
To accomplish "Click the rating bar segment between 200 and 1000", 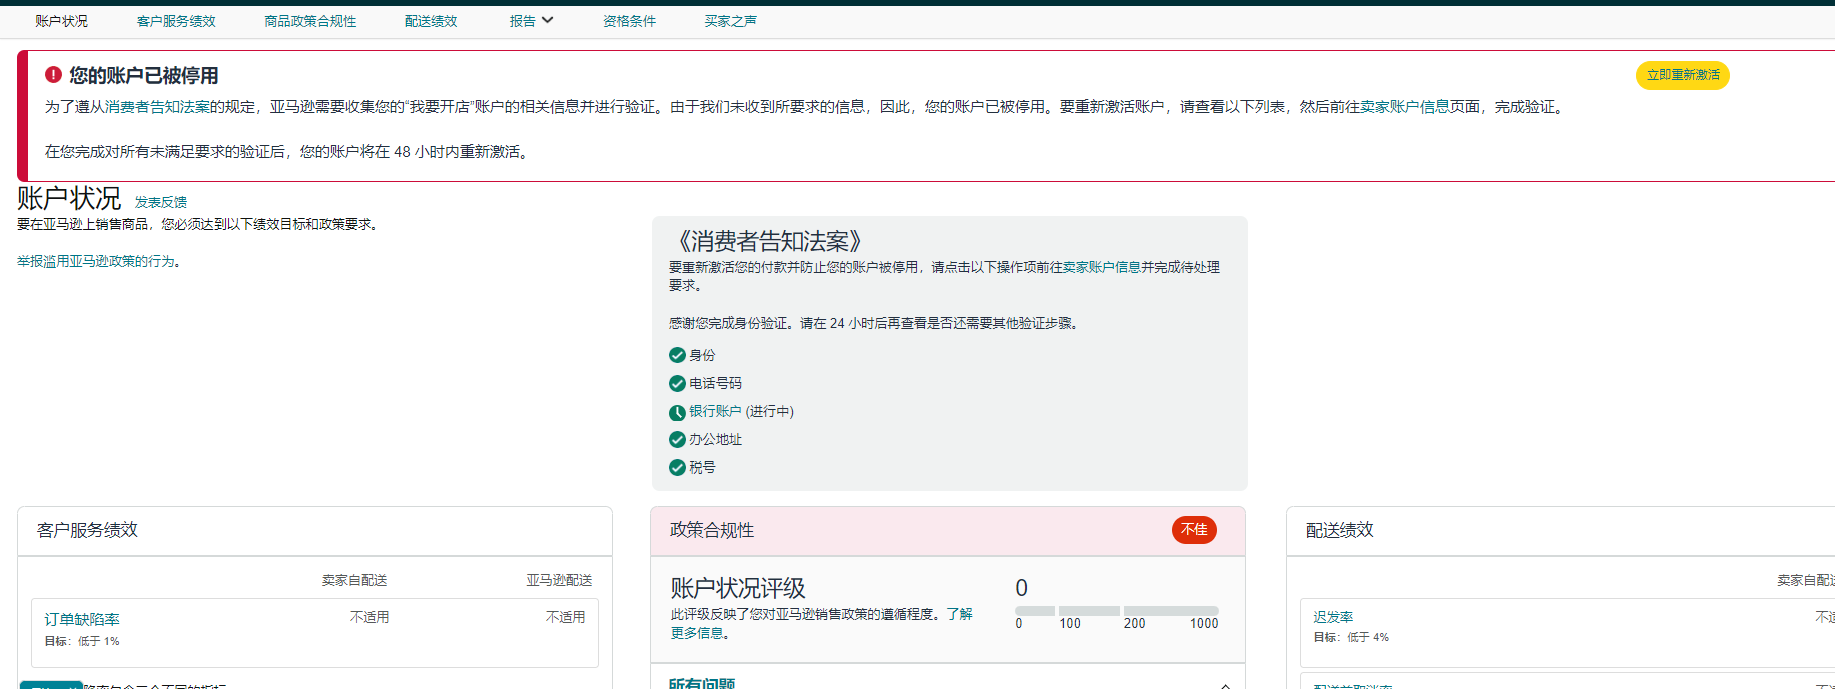I will pyautogui.click(x=1171, y=611).
